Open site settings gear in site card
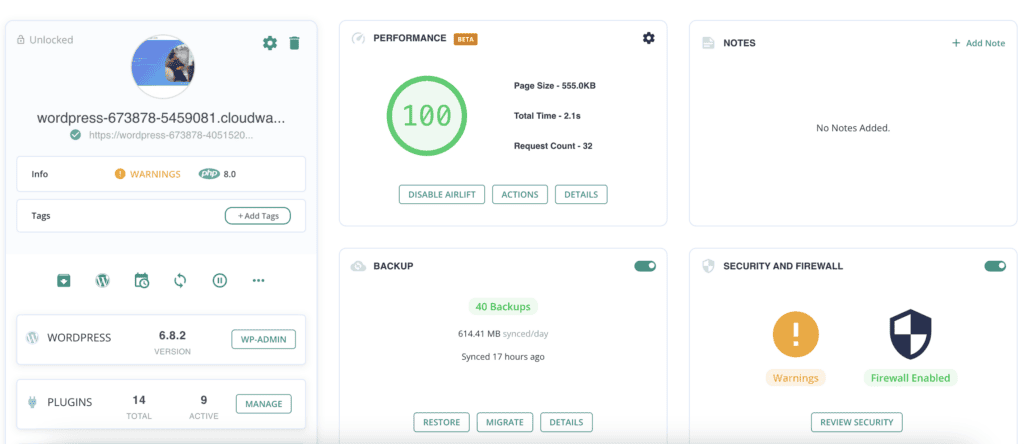Viewport: 1024px width, 444px height. click(x=270, y=43)
